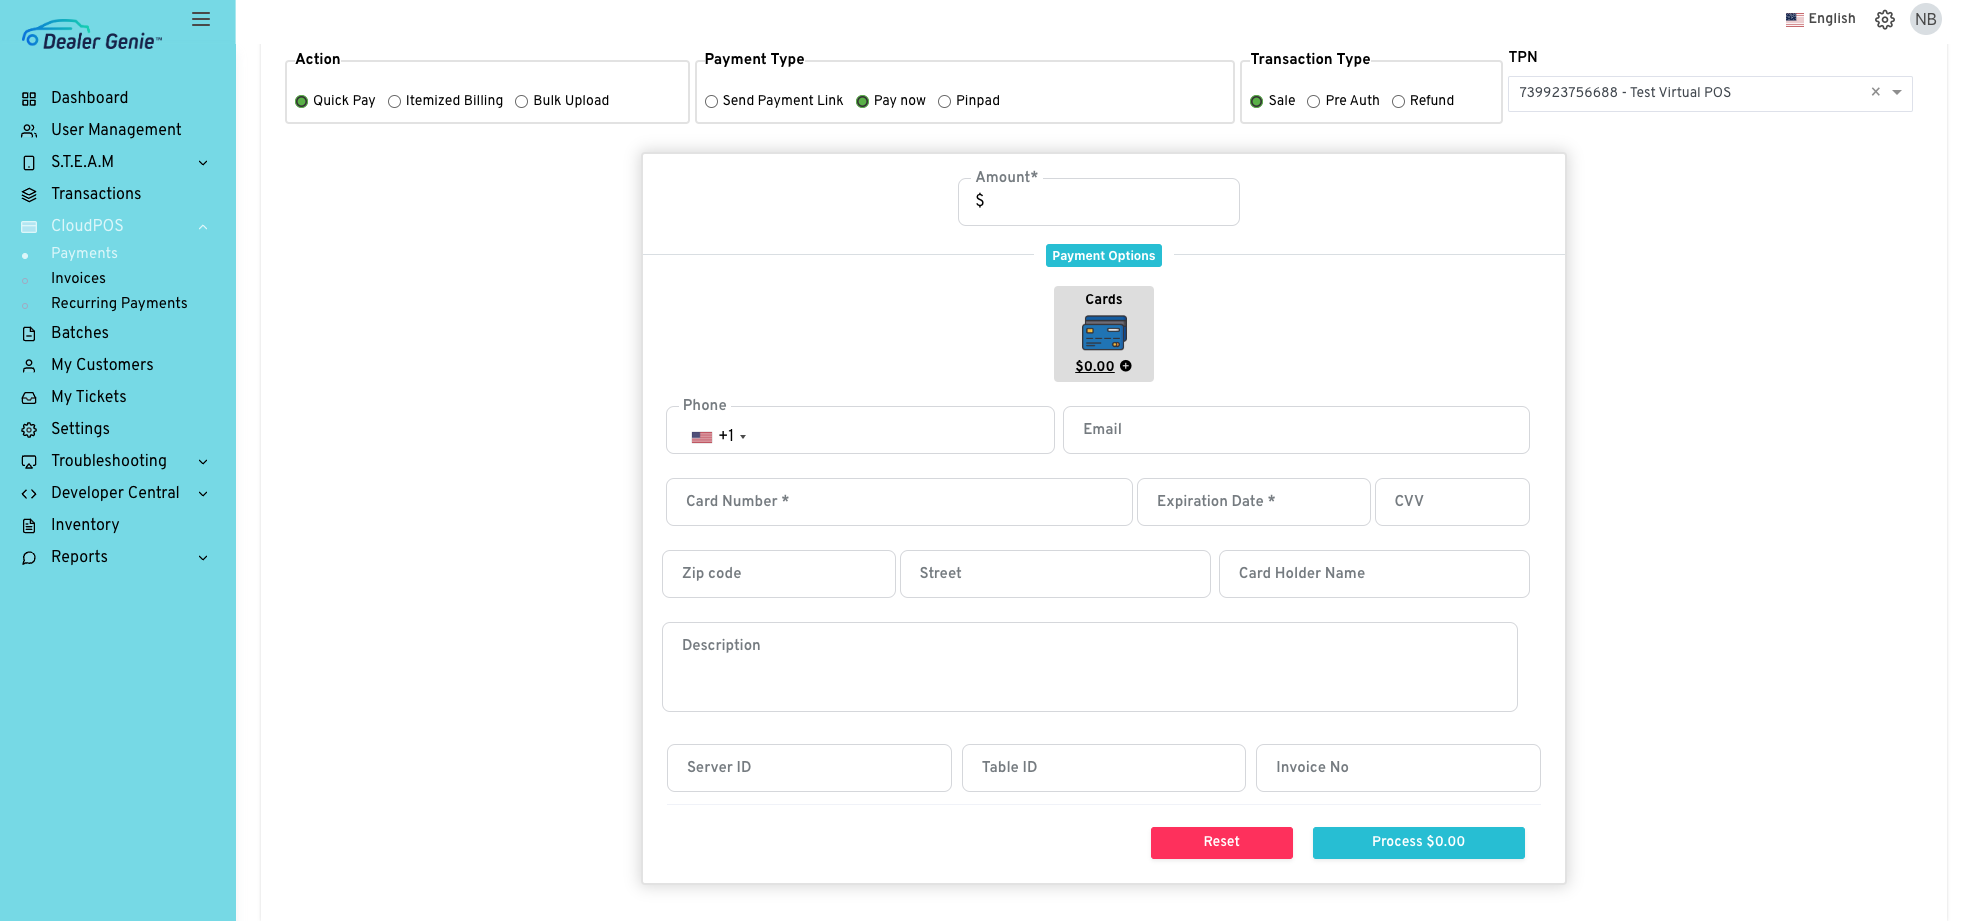
Task: Go to Transactions in the sidebar
Action: click(96, 194)
